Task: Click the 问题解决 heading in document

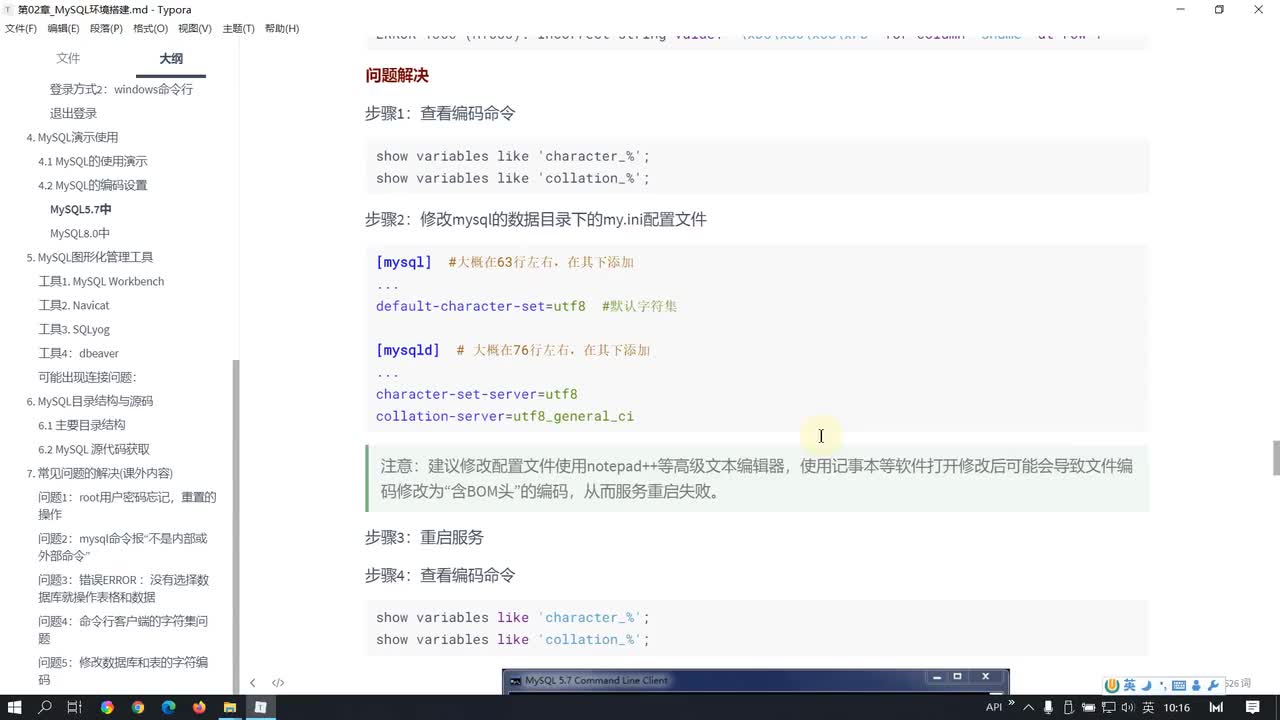Action: click(x=397, y=75)
